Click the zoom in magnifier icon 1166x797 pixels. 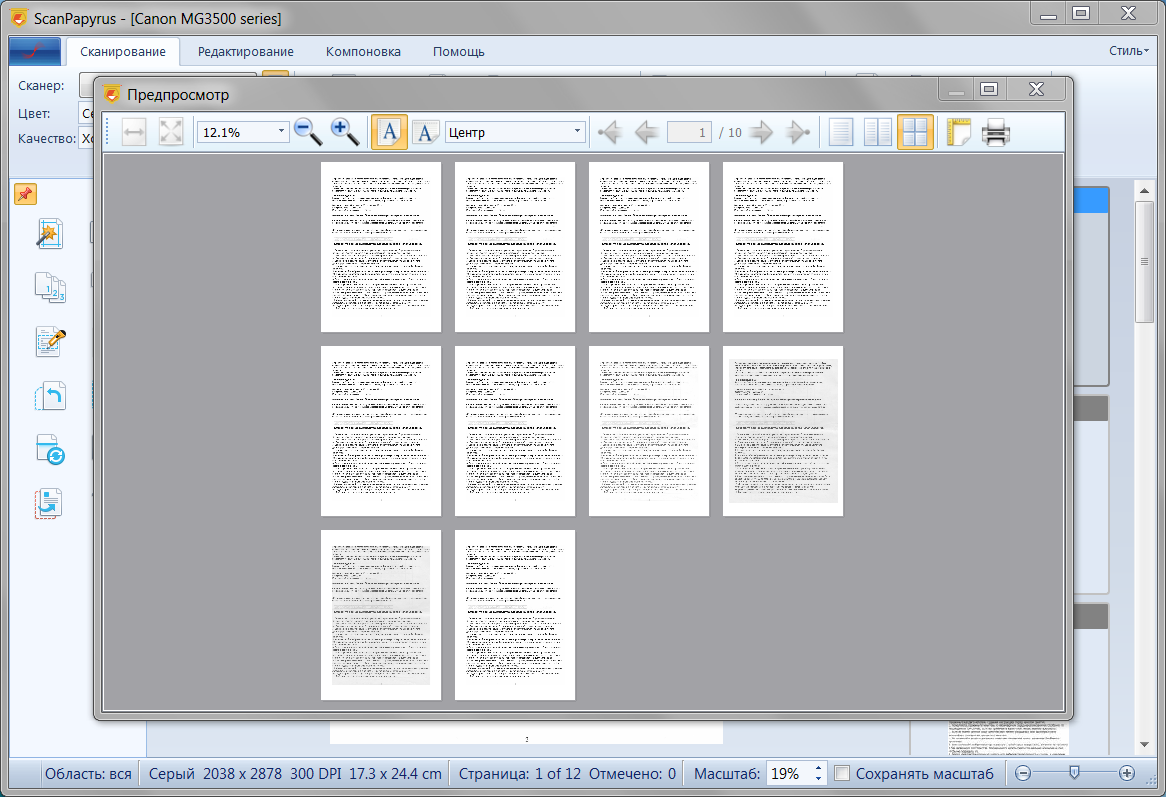(345, 131)
